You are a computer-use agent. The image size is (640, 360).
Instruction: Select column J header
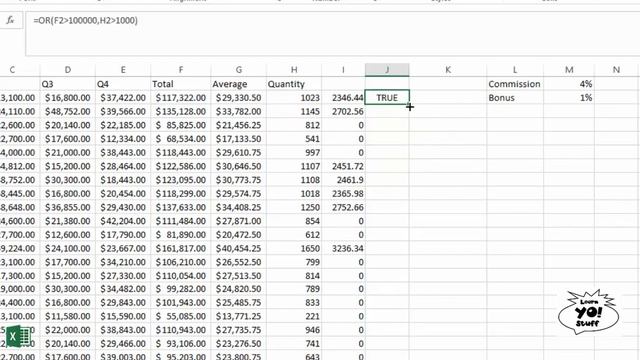coord(387,70)
